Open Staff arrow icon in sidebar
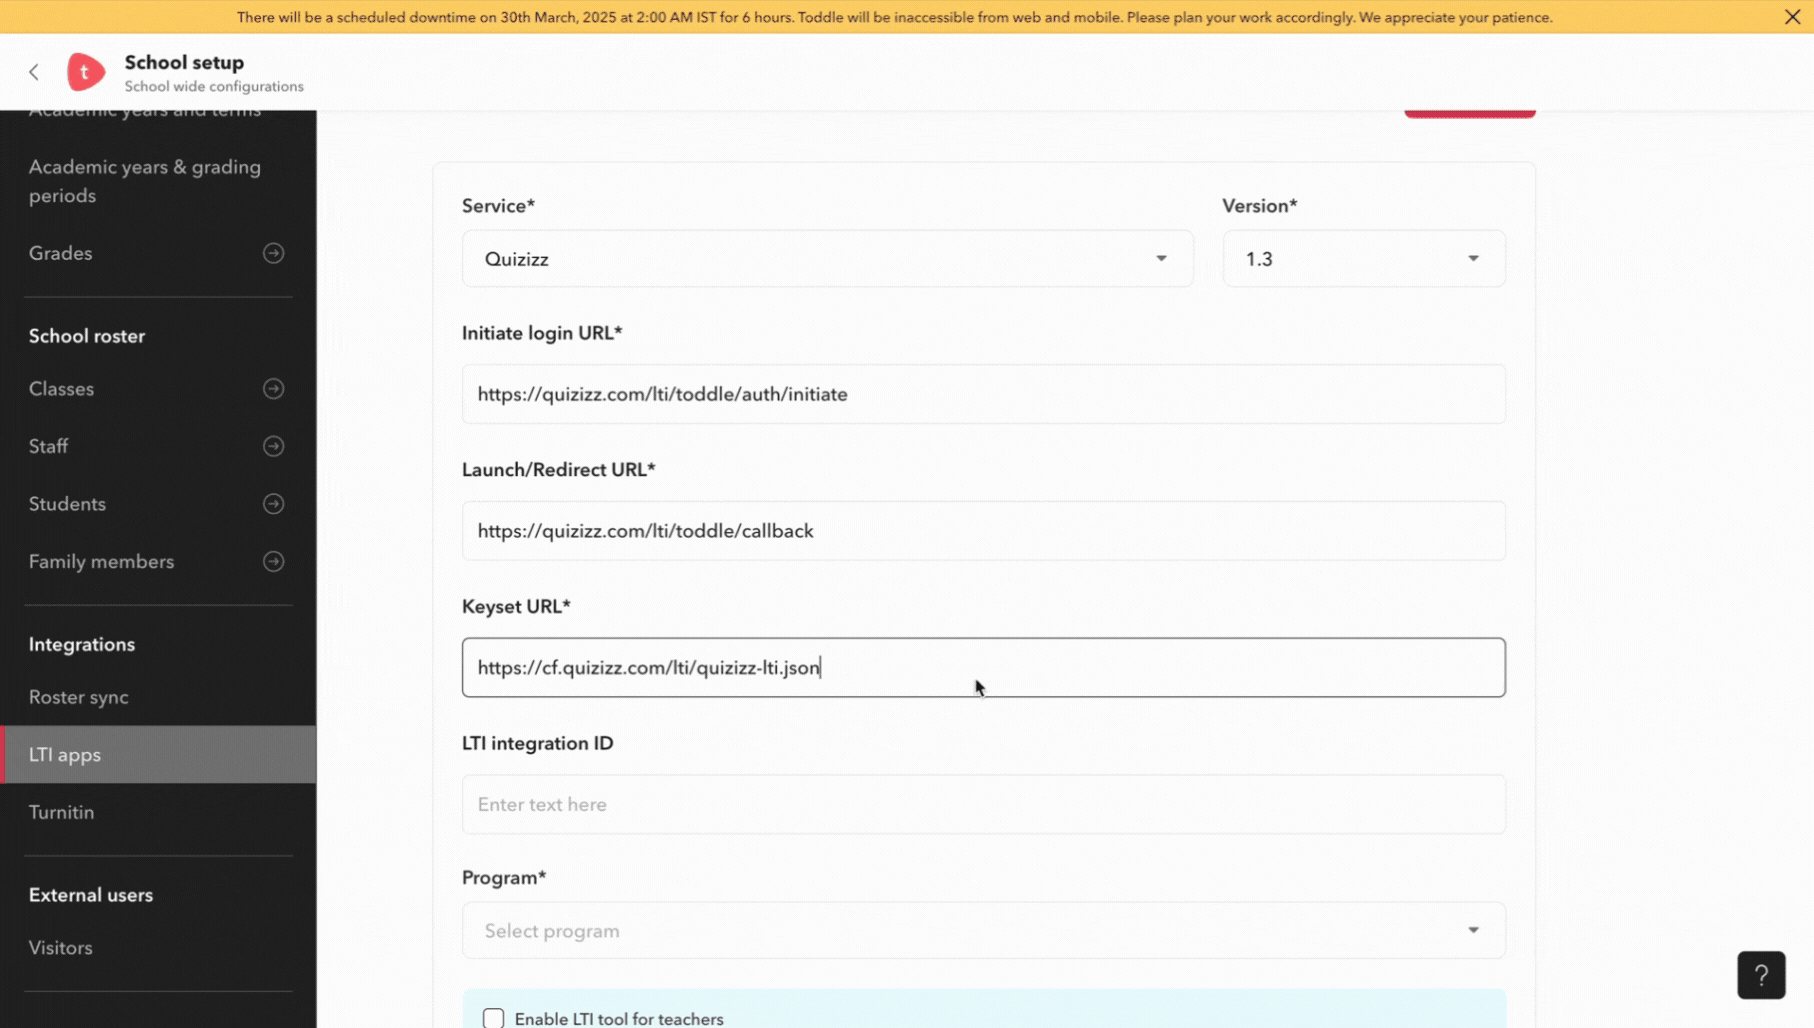This screenshot has width=1814, height=1028. [x=273, y=446]
